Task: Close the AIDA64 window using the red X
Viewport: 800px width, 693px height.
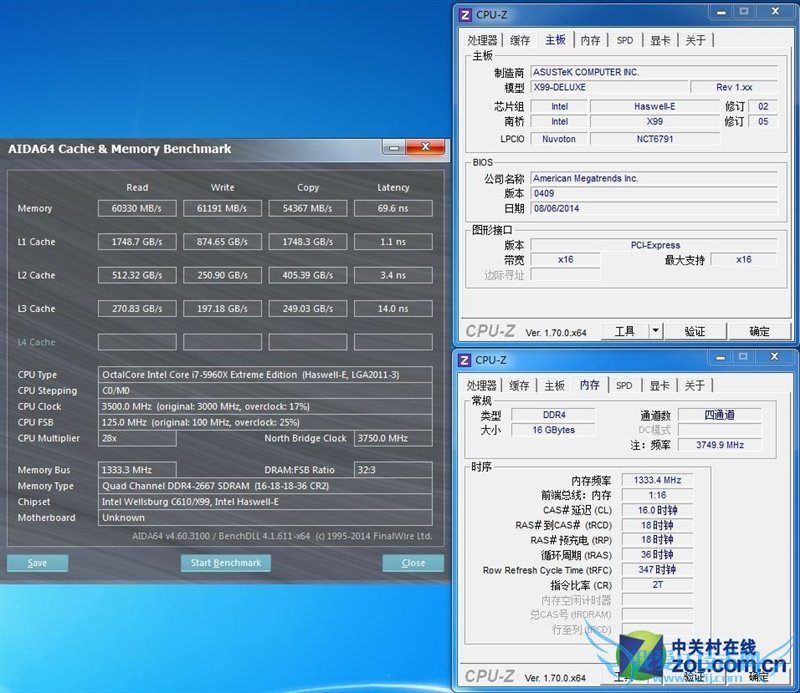Action: pos(426,148)
